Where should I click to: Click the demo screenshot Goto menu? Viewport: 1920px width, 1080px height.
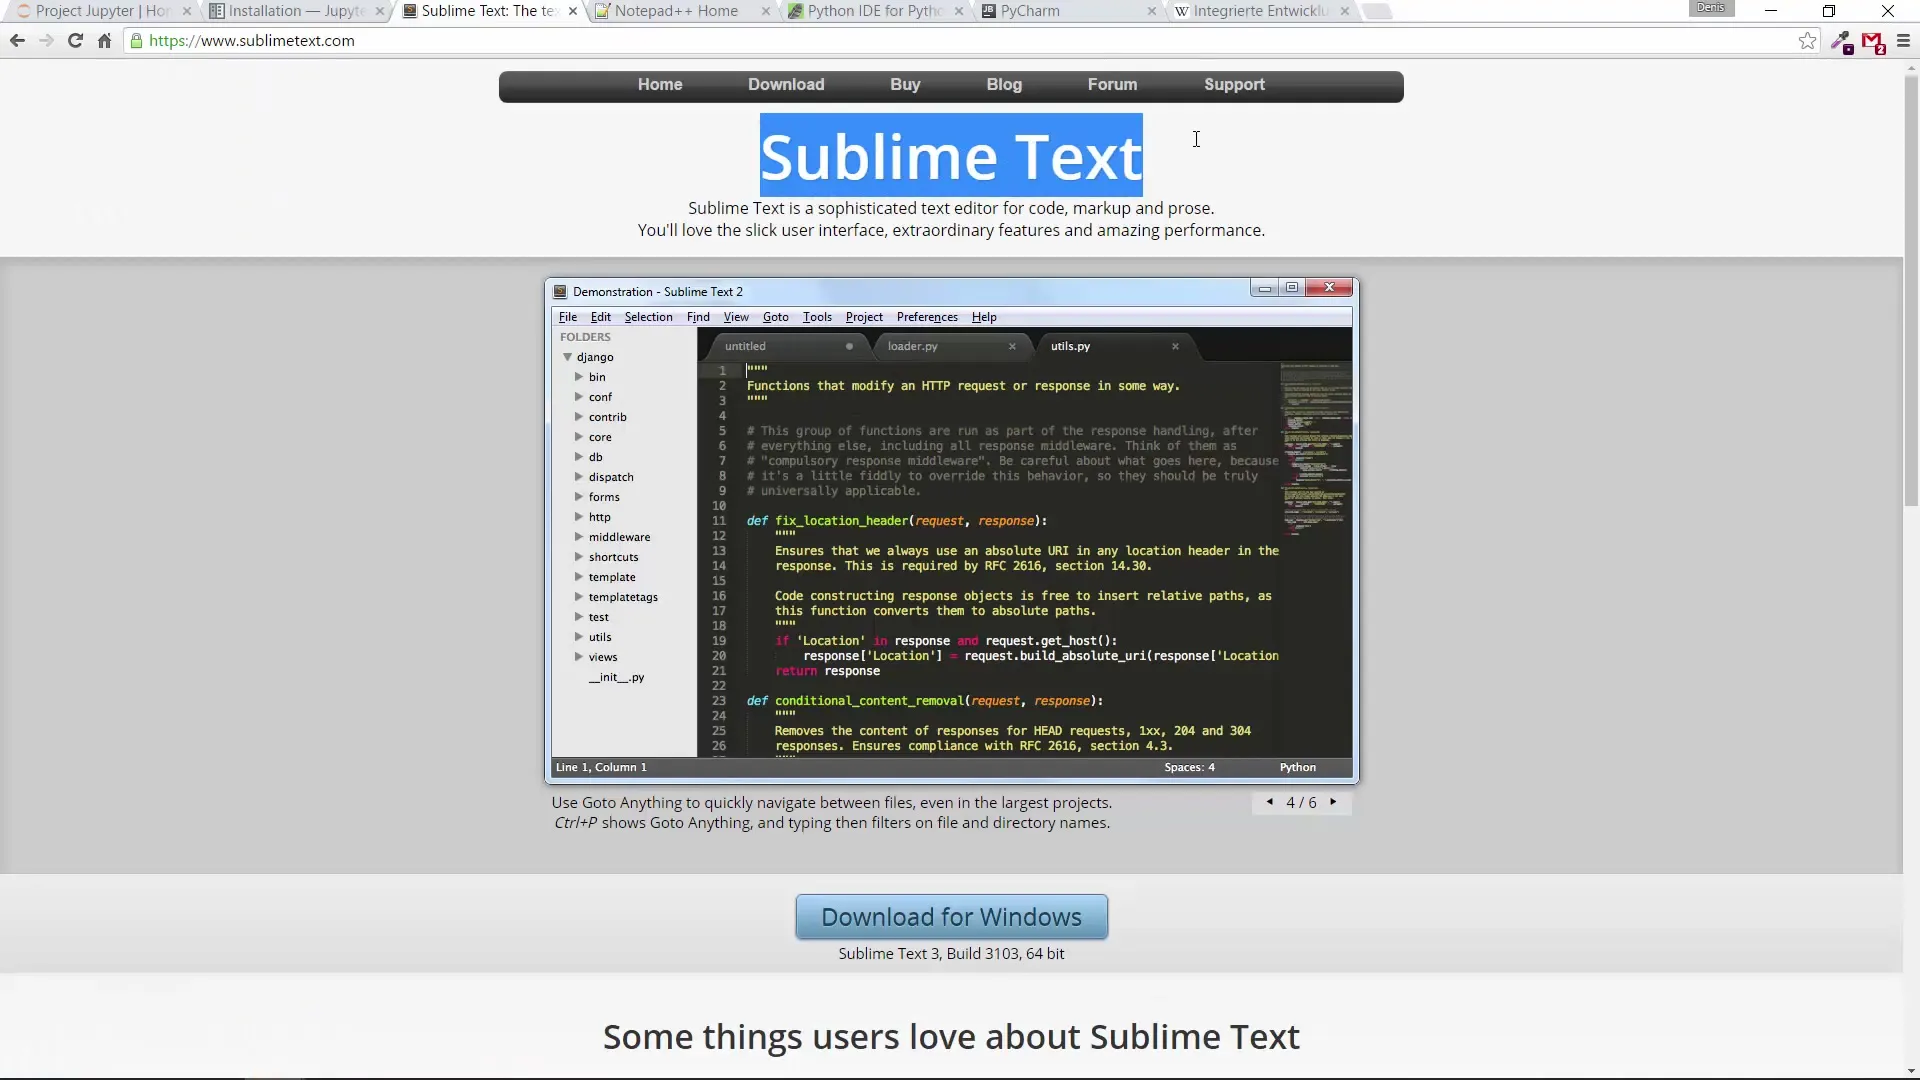[775, 317]
